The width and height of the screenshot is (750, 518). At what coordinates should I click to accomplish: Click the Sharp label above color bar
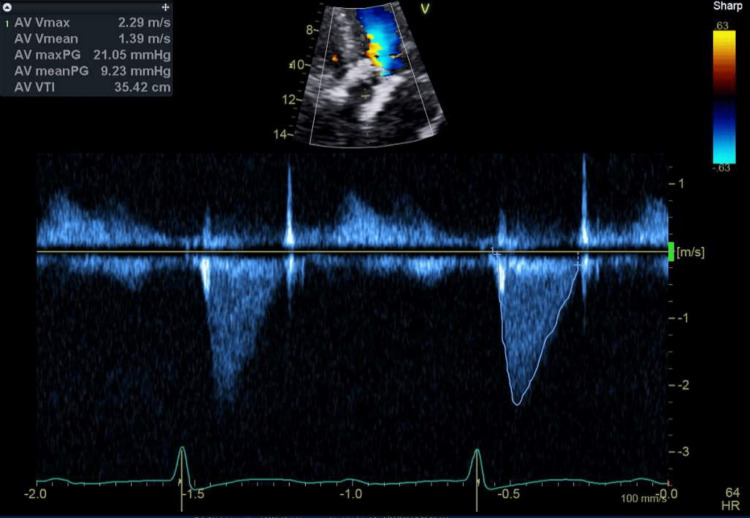point(727,6)
